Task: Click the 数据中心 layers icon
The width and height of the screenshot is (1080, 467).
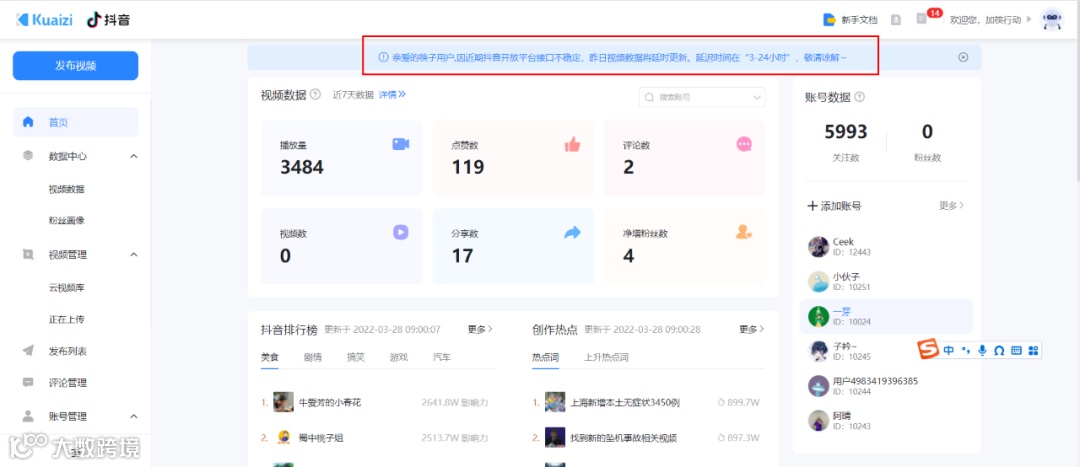Action: click(x=28, y=156)
